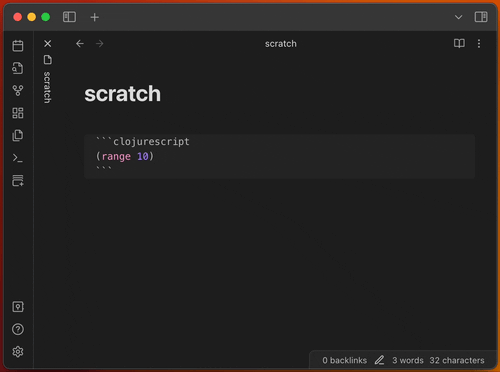The image size is (500, 372).
Task: Click the green fullscreen window button
Action: pos(46,17)
